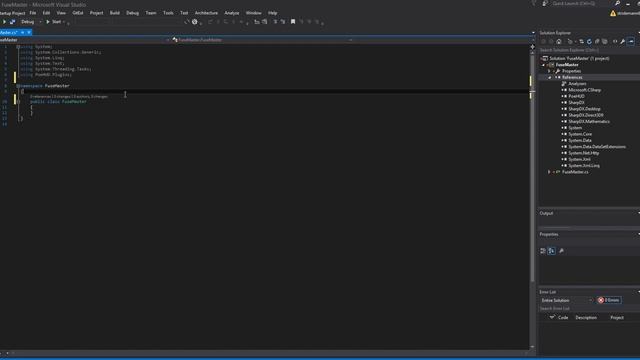Click the save-all icon near Debug dropdown
This screenshot has width=640, height=360.
click(12, 22)
